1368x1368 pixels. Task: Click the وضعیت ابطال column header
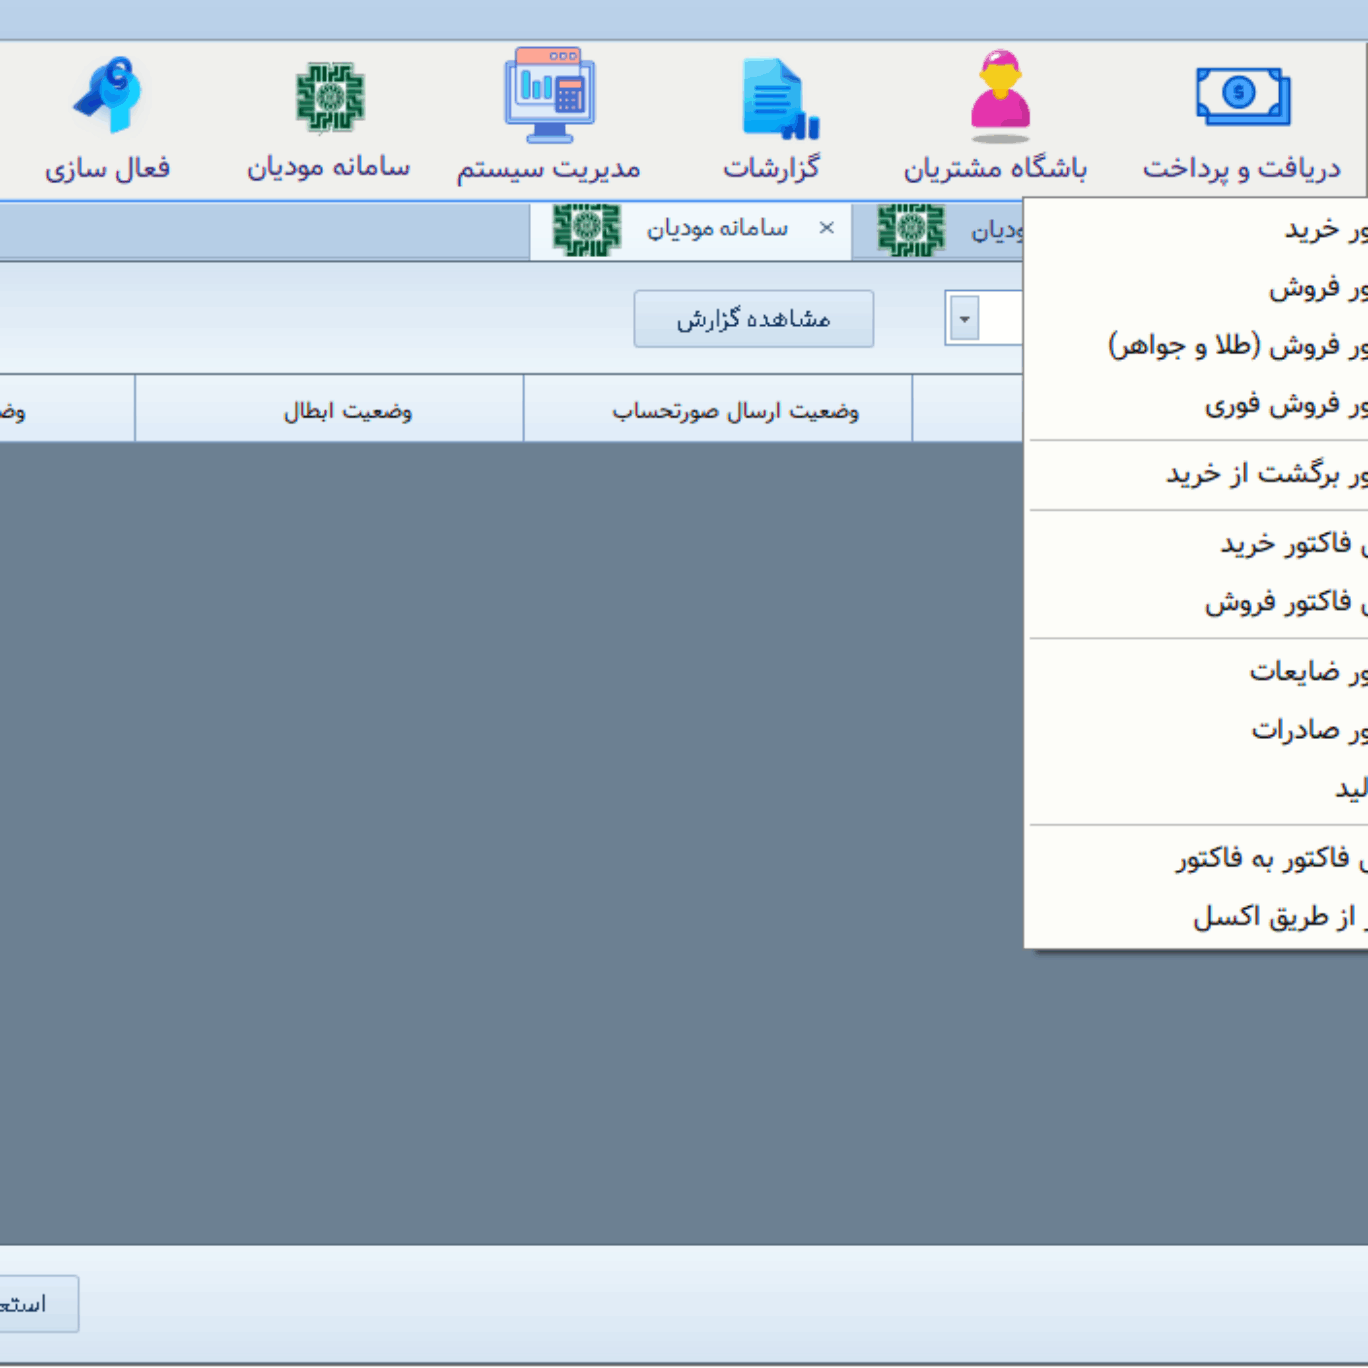point(347,411)
